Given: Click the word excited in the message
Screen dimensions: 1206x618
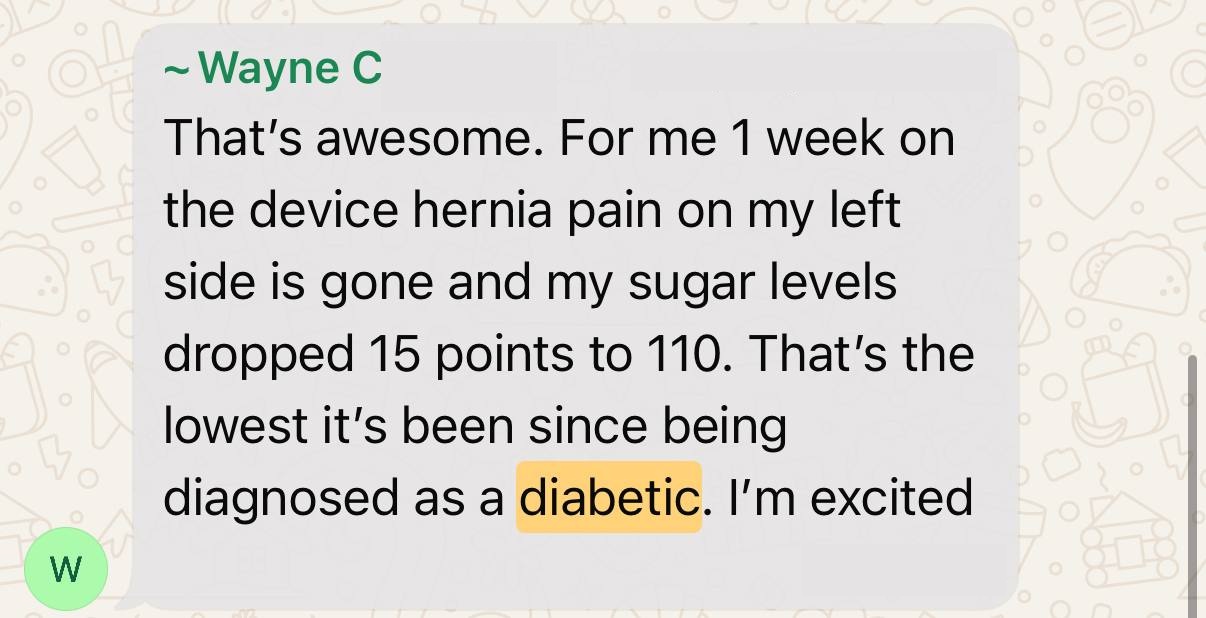Looking at the screenshot, I should (x=891, y=497).
